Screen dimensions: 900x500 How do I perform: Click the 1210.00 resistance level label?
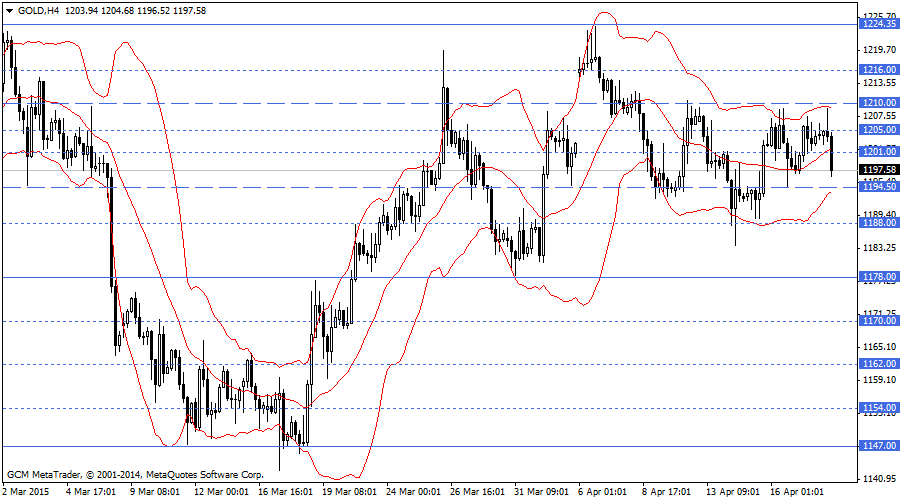click(878, 102)
